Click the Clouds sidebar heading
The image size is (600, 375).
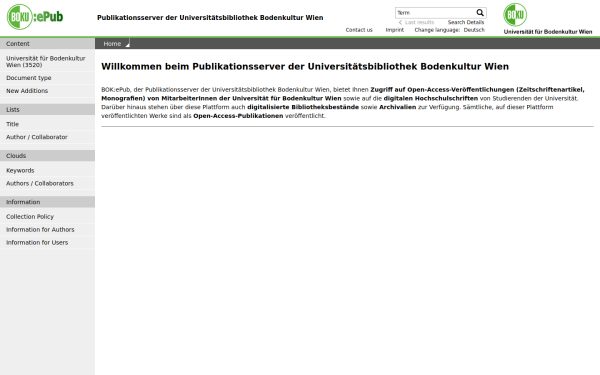coord(47,156)
